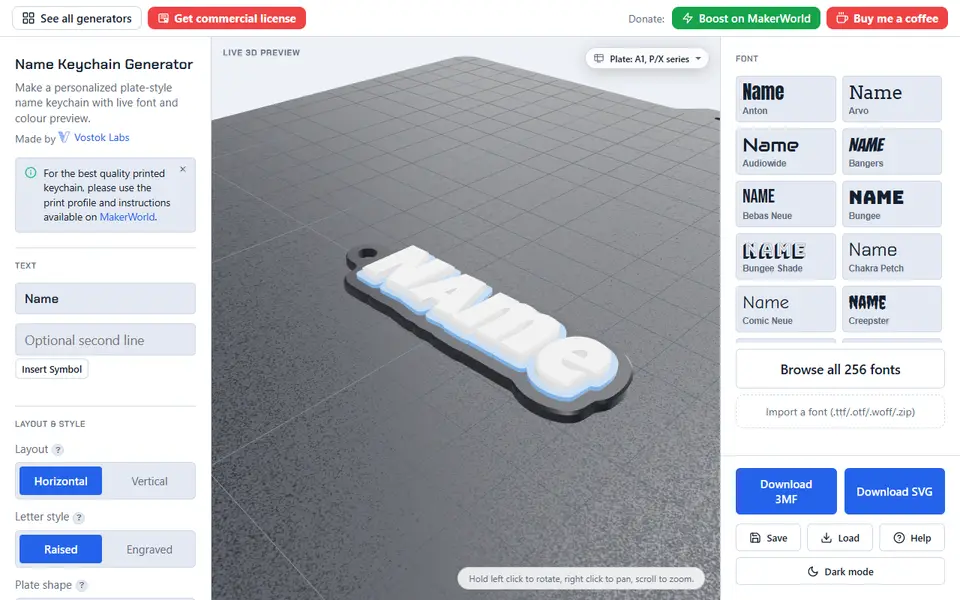Image resolution: width=960 pixels, height=600 pixels.
Task: Click Boost on MakerWorld button
Action: (x=746, y=18)
